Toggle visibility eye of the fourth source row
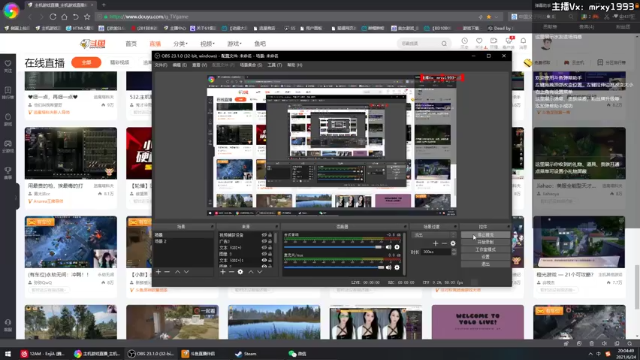This screenshot has height=360, width=640. 264,254
